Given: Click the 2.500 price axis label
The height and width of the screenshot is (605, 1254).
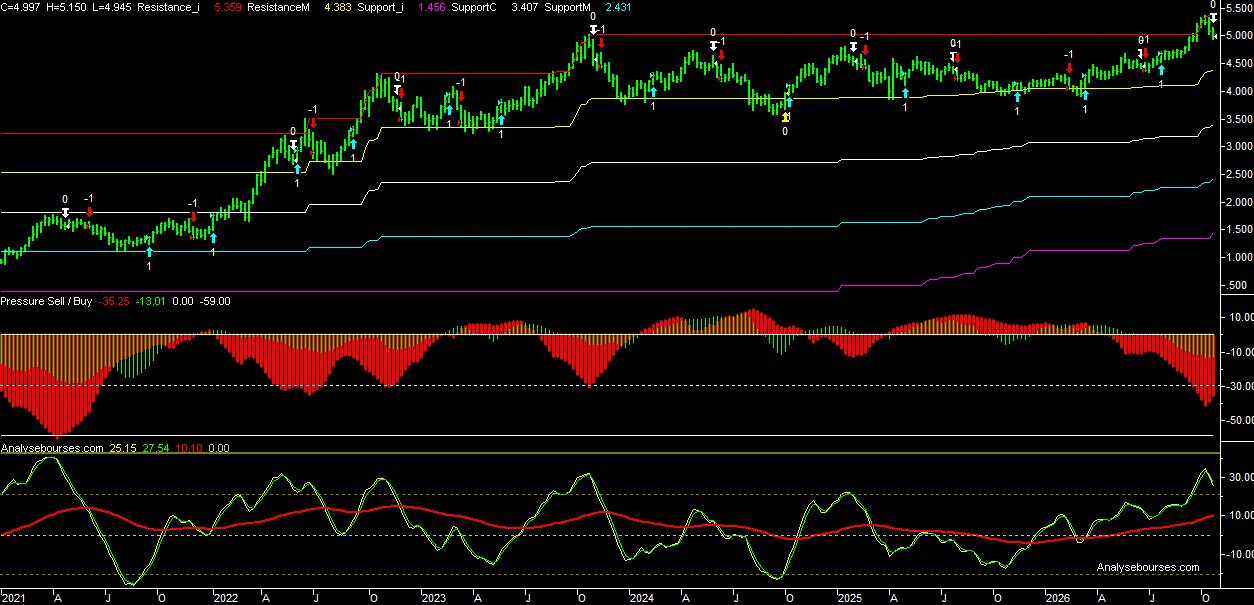Looking at the screenshot, I should (x=1237, y=175).
